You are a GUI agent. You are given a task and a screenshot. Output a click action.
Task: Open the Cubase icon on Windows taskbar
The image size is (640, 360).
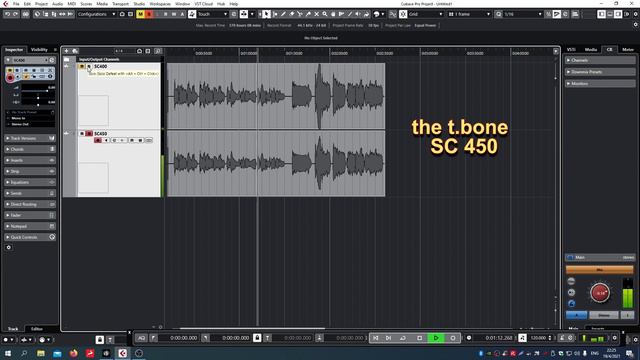click(122, 353)
